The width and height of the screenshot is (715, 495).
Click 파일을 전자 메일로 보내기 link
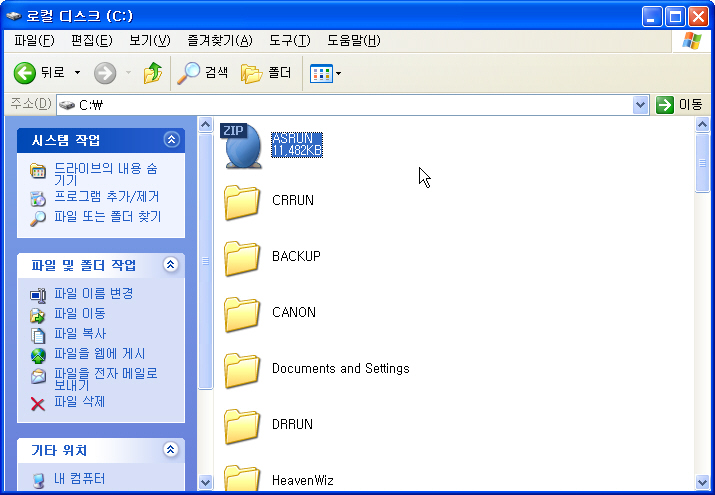[106, 379]
